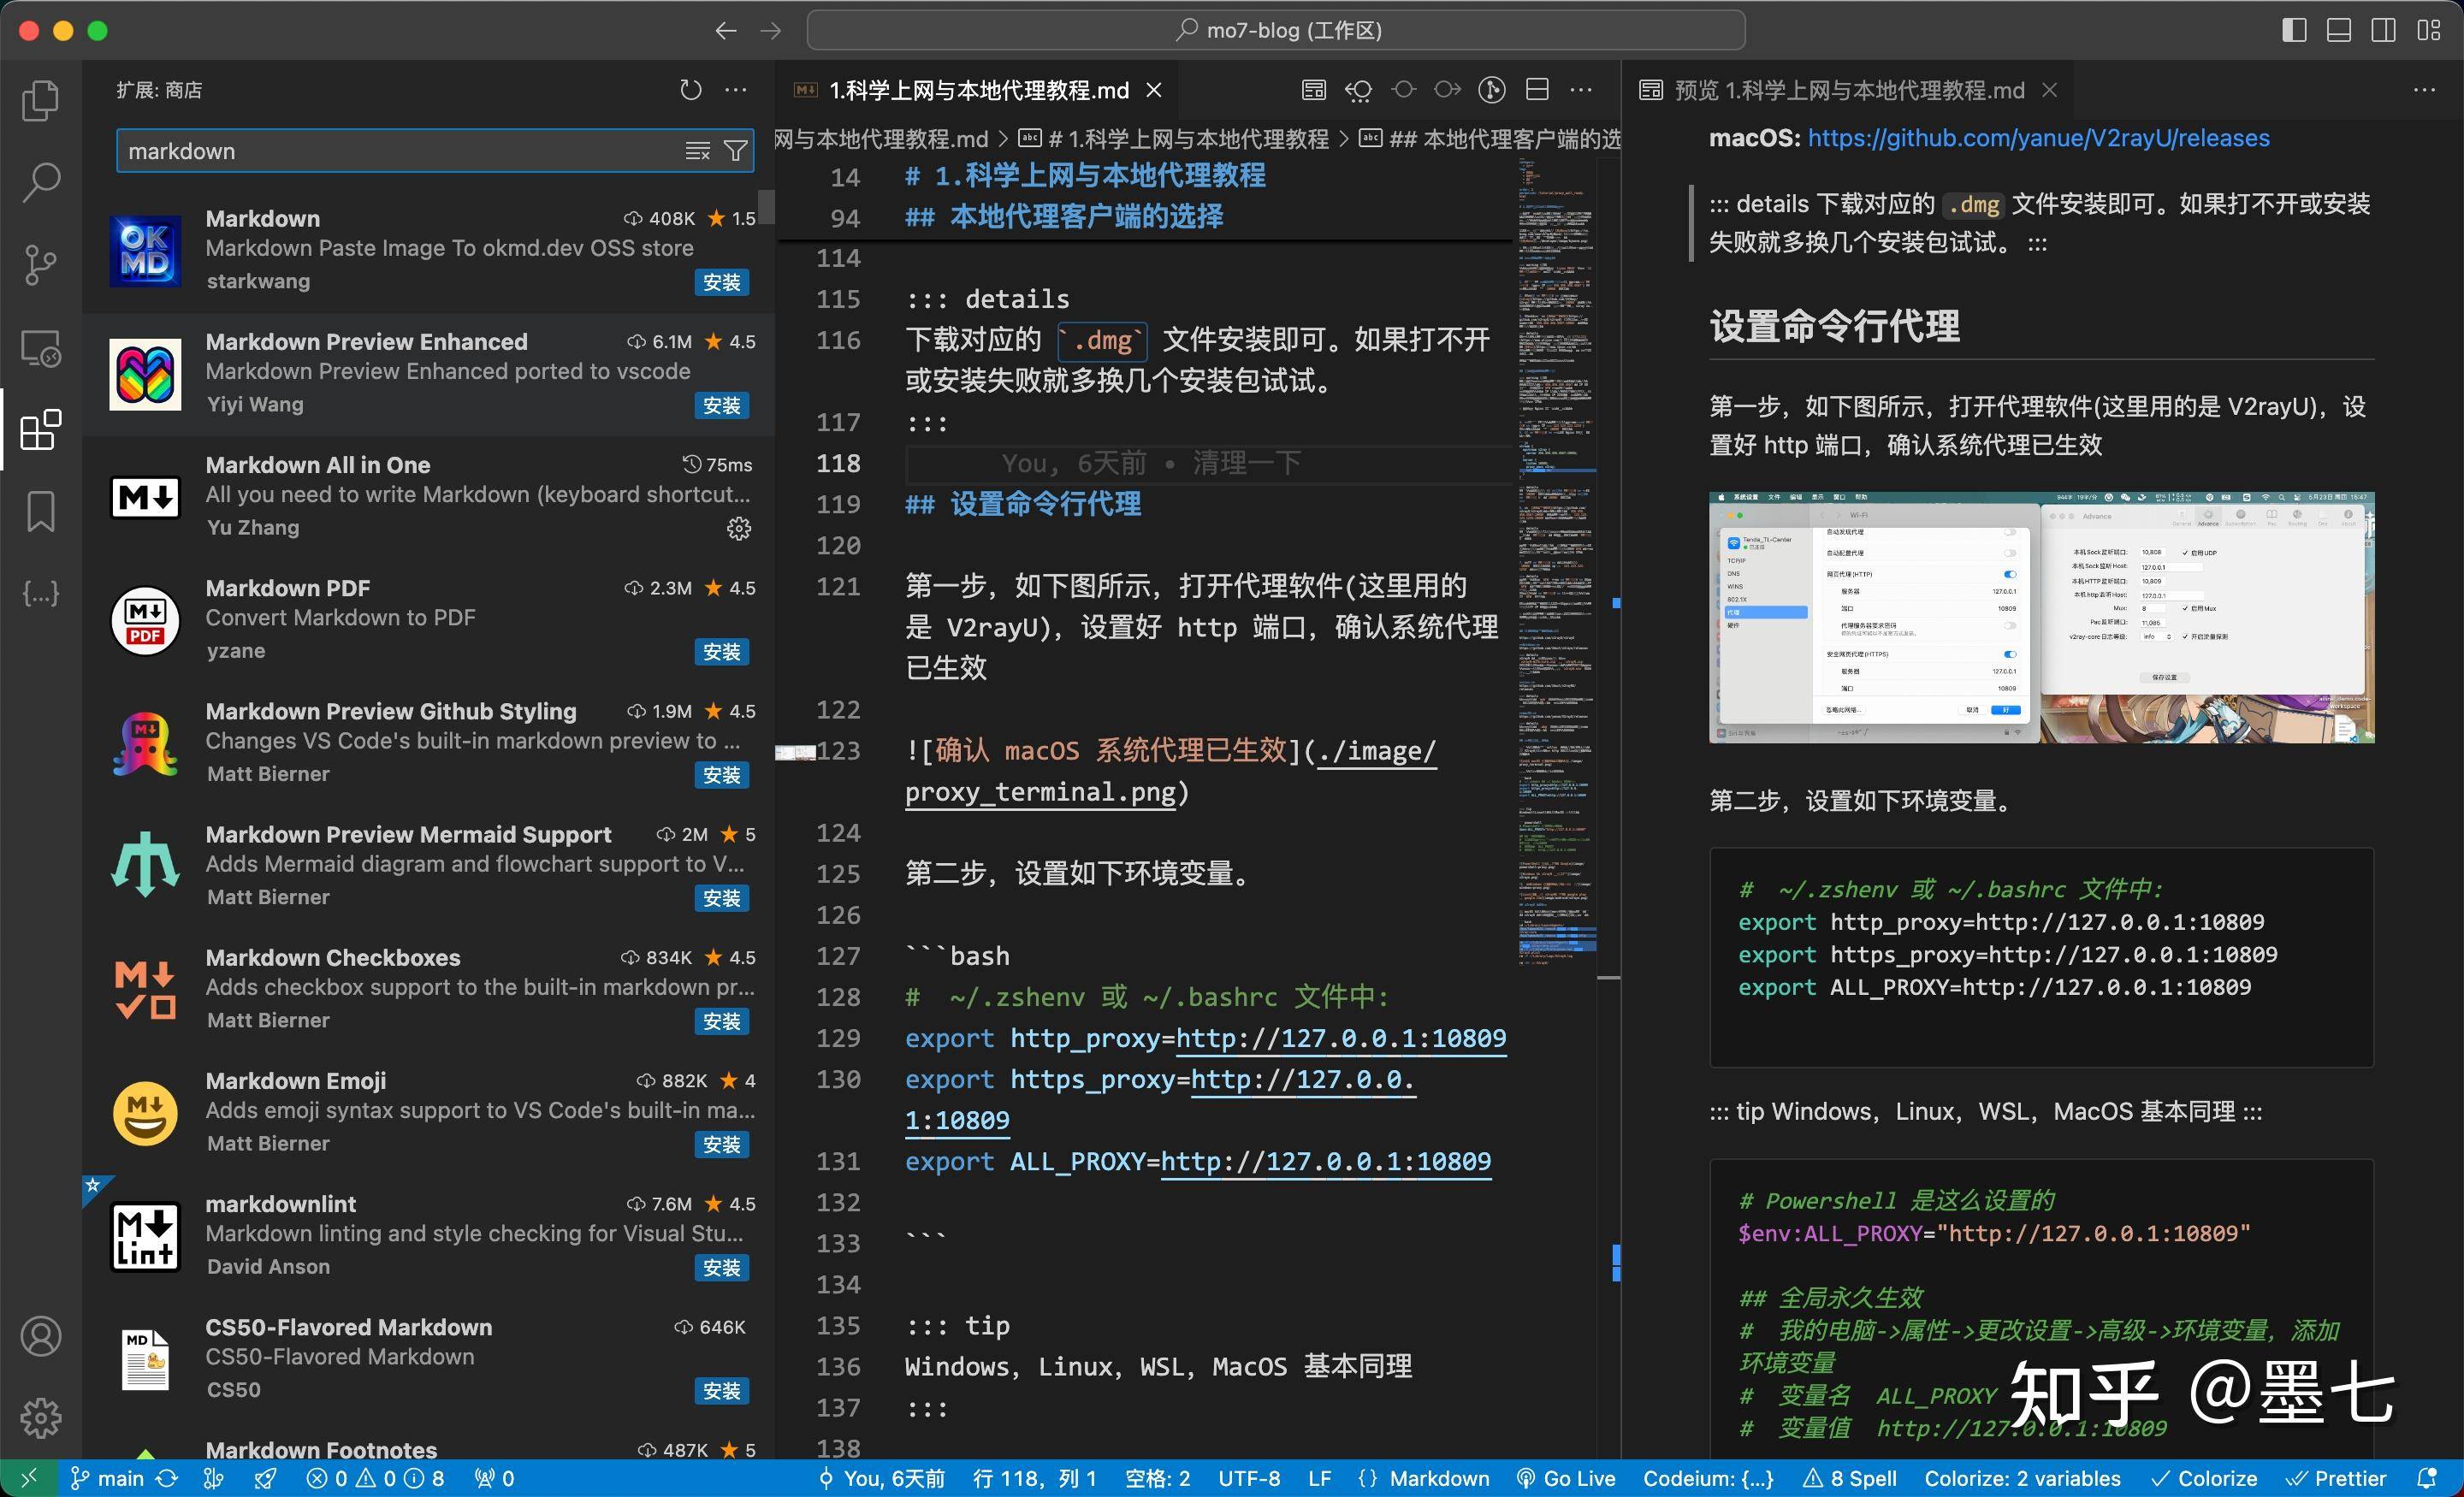Install the markdownlint extension
Screen dimensions: 2464x1497
point(722,1268)
